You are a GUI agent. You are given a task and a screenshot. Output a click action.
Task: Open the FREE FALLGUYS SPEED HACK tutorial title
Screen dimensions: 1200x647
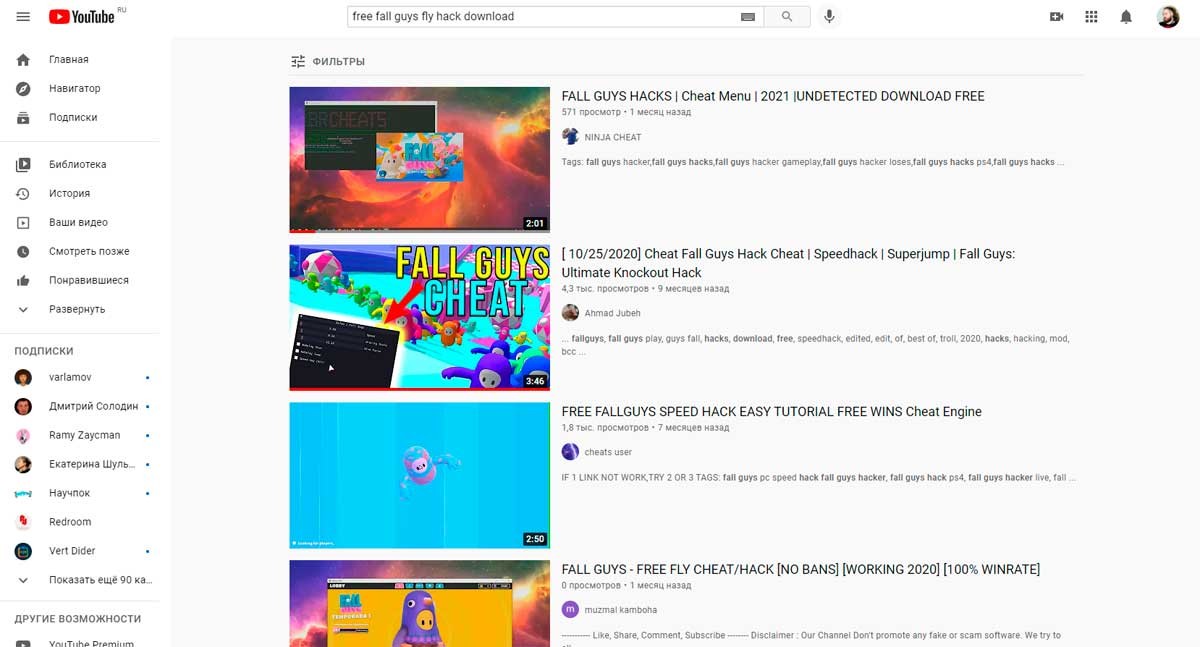pos(772,411)
